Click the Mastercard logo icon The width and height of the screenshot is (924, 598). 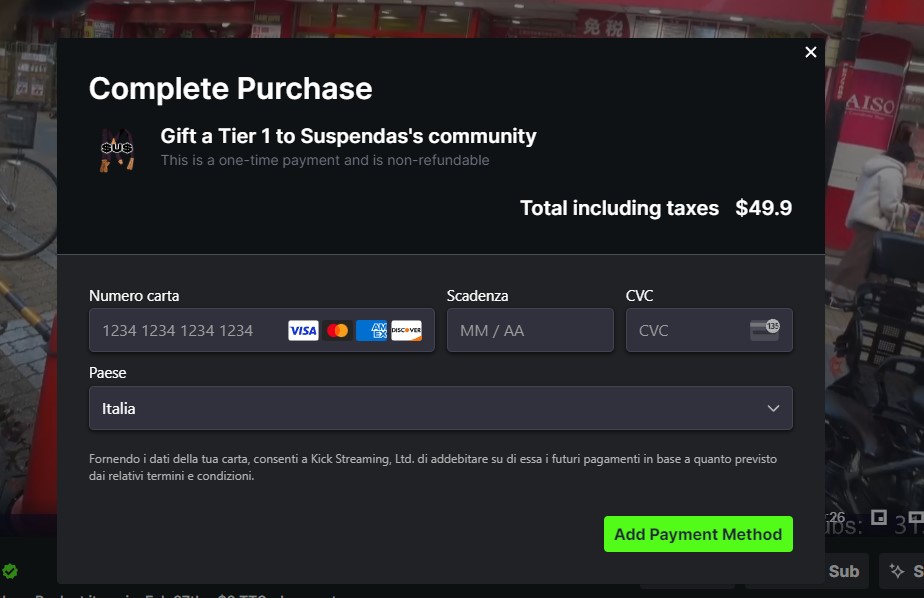click(x=337, y=331)
